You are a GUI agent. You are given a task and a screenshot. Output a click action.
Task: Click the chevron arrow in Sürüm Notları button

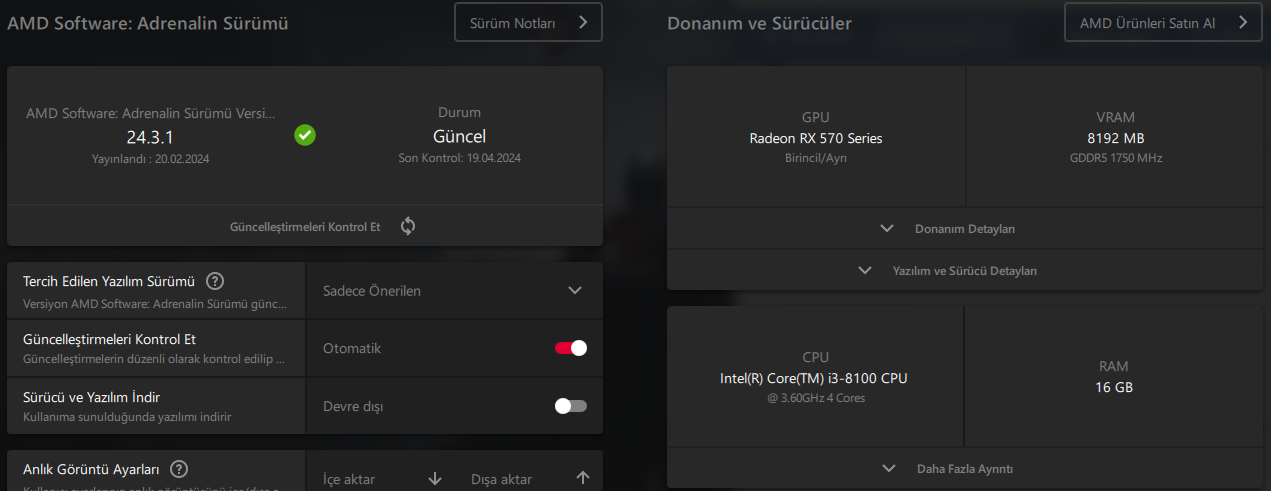pos(582,22)
